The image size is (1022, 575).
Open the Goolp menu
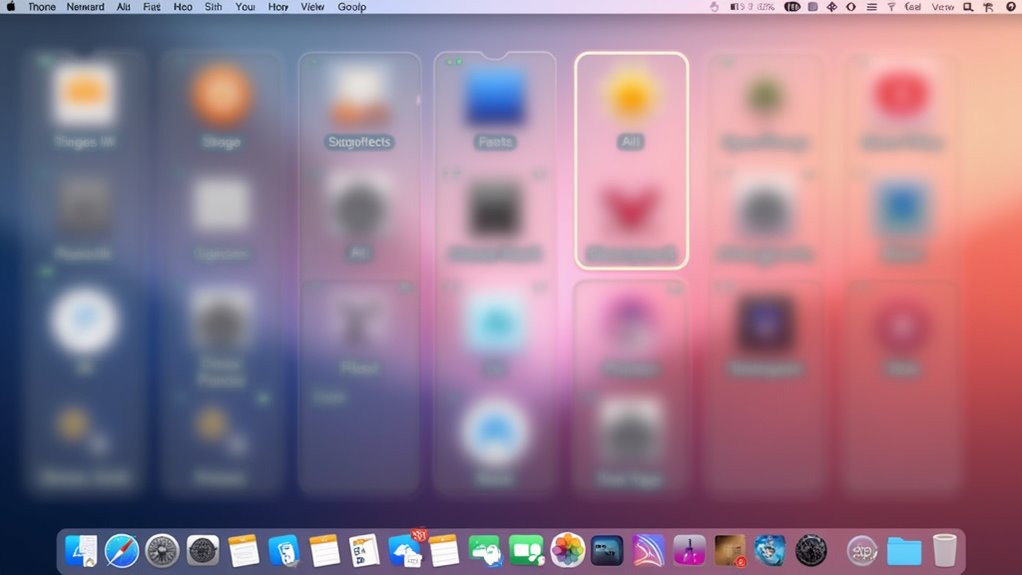[x=352, y=7]
